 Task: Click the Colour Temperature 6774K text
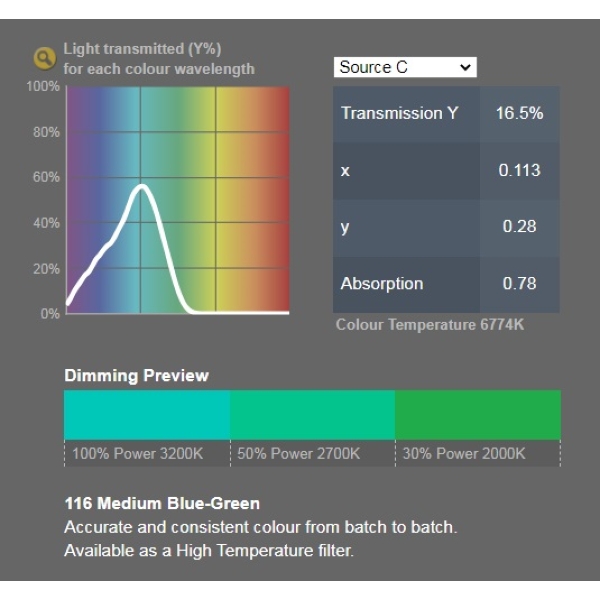(x=430, y=325)
